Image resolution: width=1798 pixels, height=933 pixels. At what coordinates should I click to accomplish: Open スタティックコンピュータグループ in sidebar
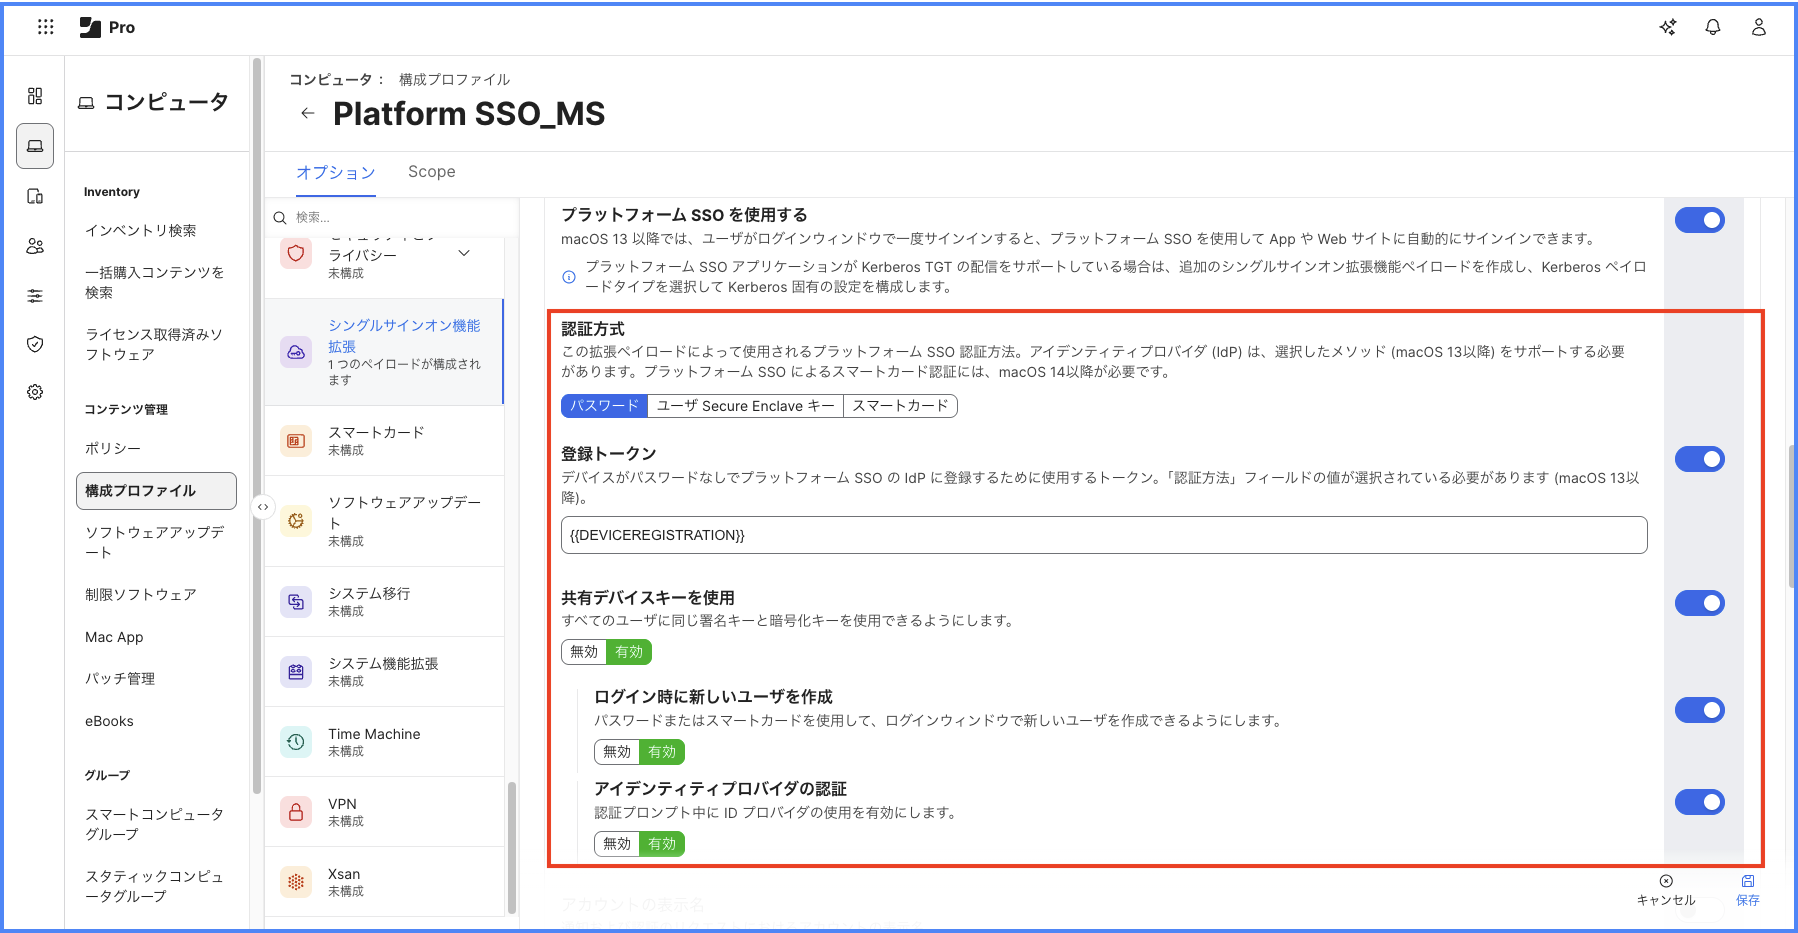tap(154, 886)
